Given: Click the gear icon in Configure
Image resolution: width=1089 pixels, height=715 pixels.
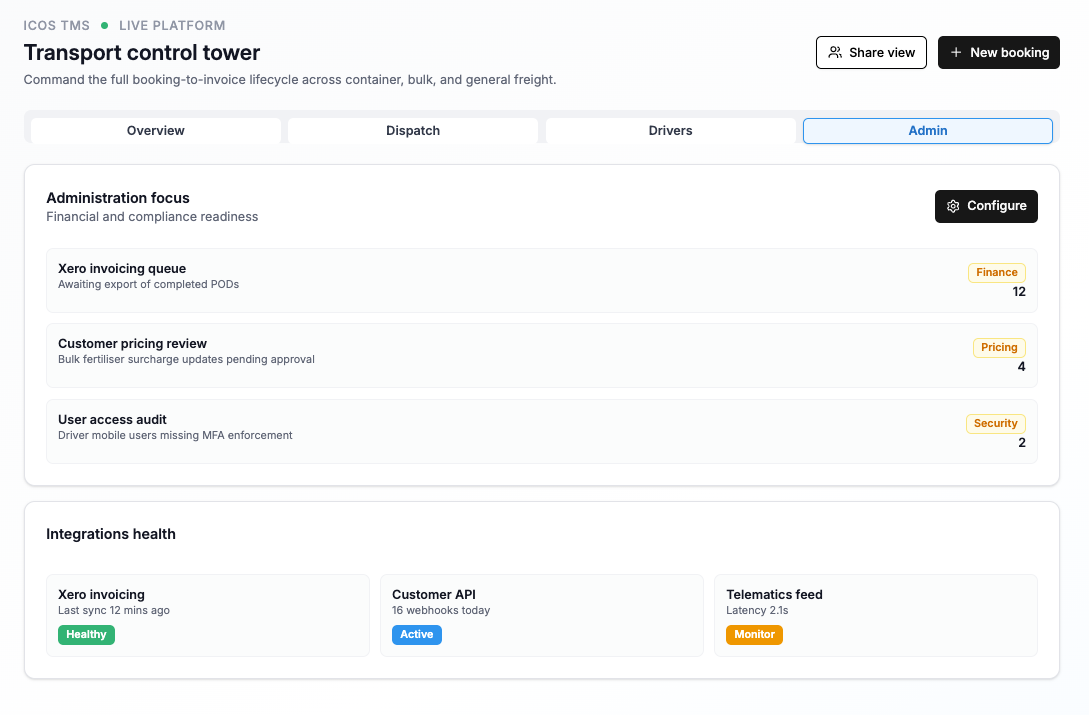Looking at the screenshot, I should (x=953, y=206).
